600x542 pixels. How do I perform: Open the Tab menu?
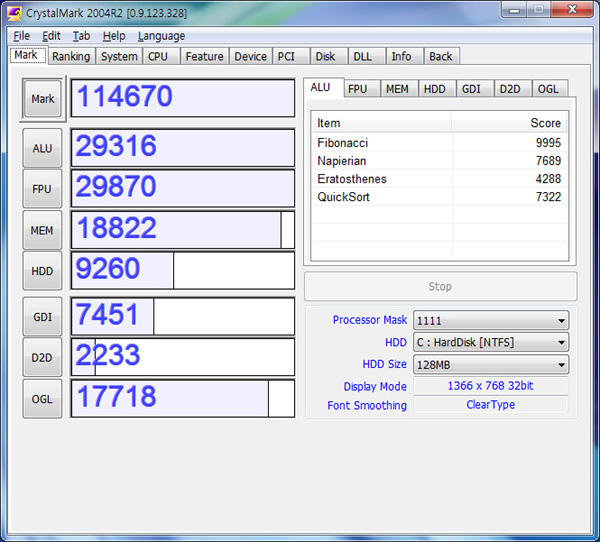coord(81,36)
